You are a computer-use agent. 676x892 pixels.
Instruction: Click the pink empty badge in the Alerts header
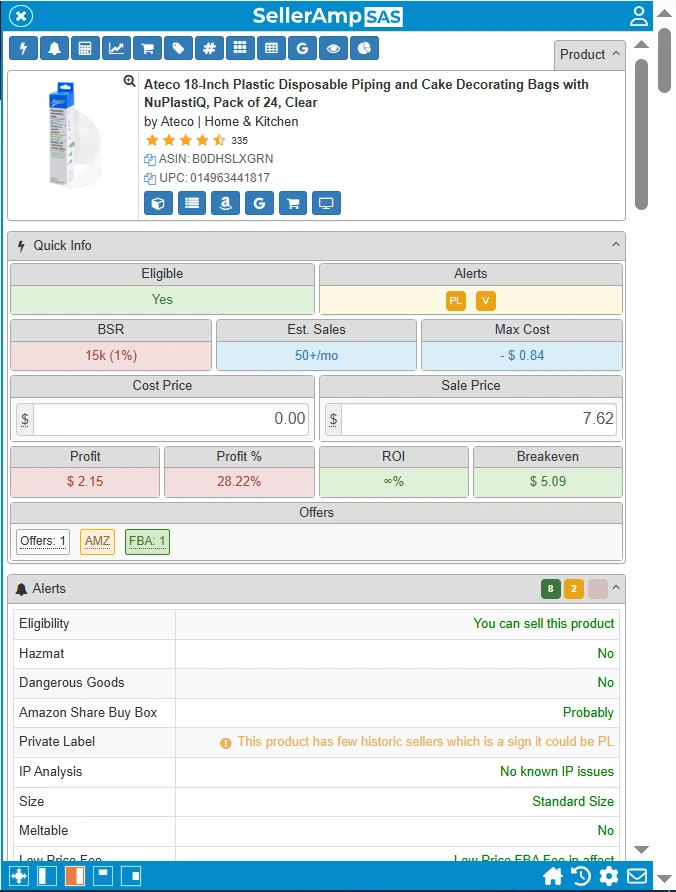click(x=597, y=589)
